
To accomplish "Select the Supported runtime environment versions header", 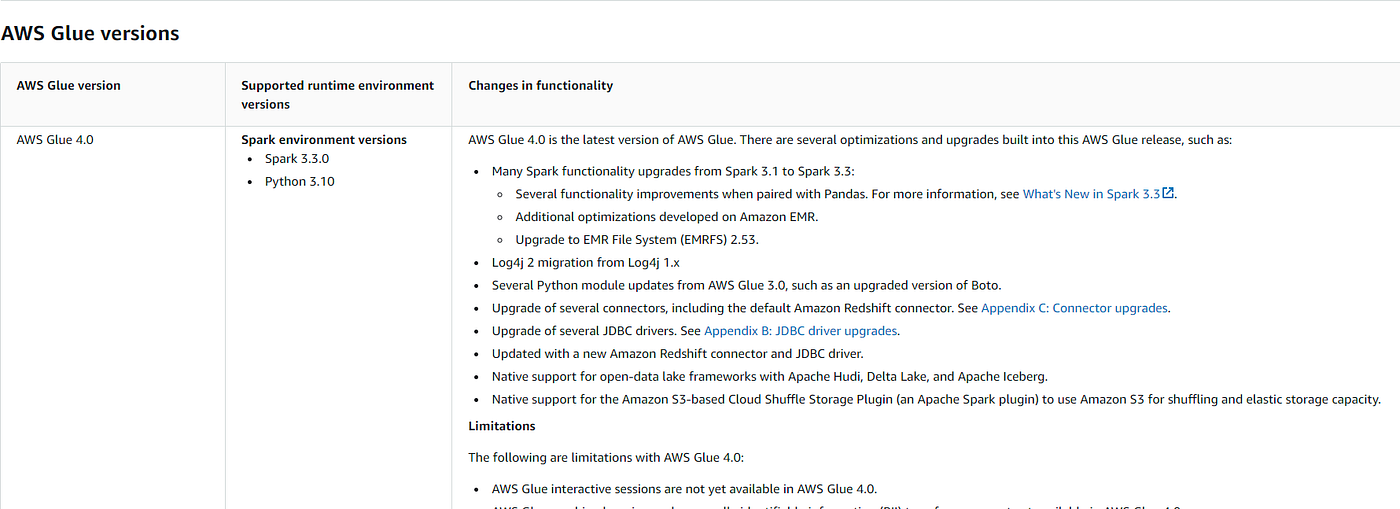I will coord(338,95).
